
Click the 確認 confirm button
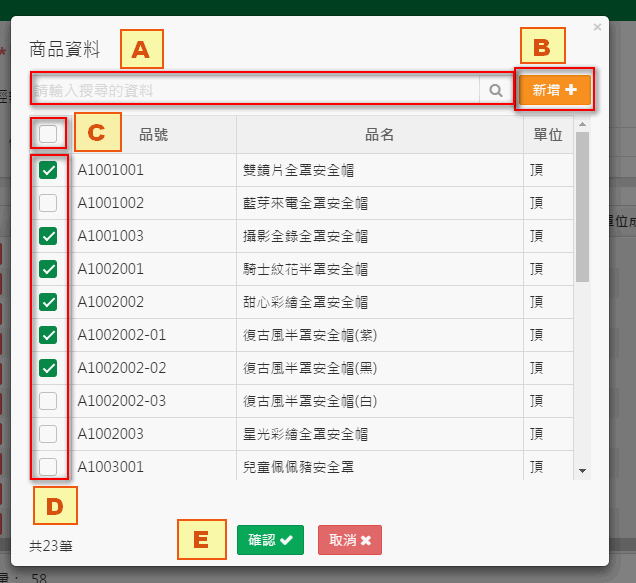[270, 540]
